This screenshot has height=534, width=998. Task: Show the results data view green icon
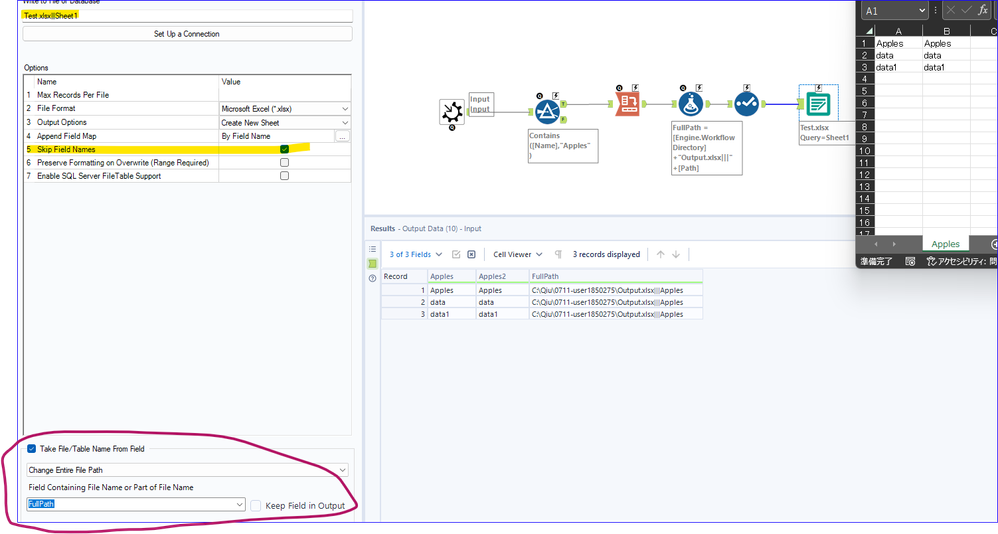[372, 263]
